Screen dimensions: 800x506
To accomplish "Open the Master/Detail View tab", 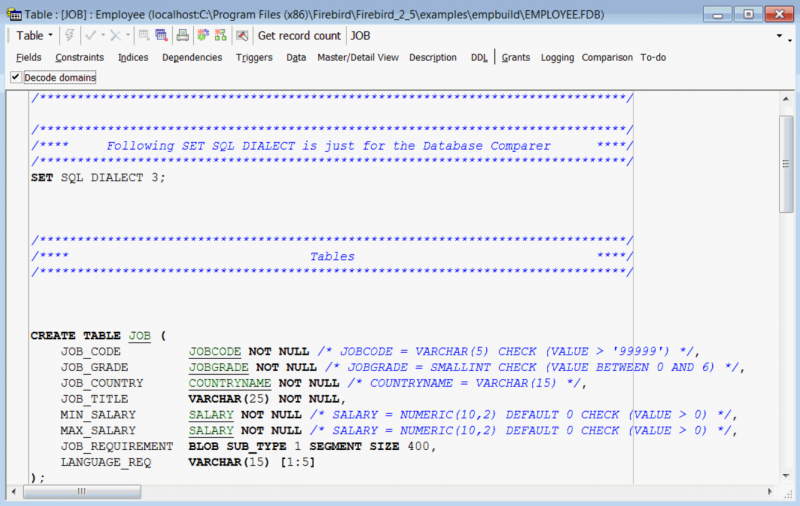I will click(358, 58).
